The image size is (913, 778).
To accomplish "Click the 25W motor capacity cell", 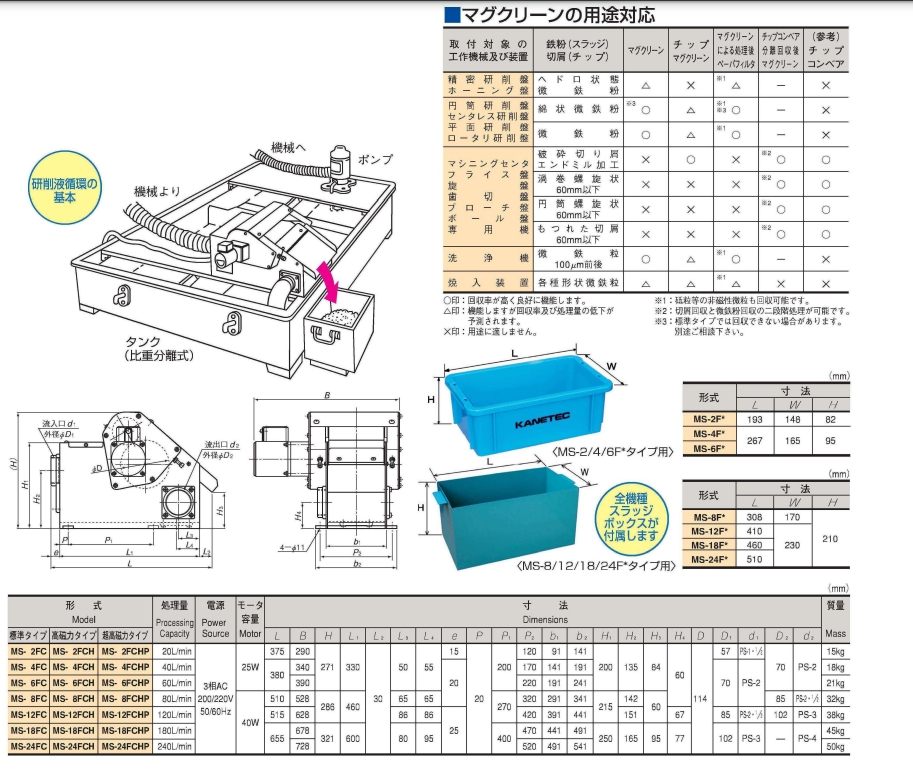I will pos(250,667).
